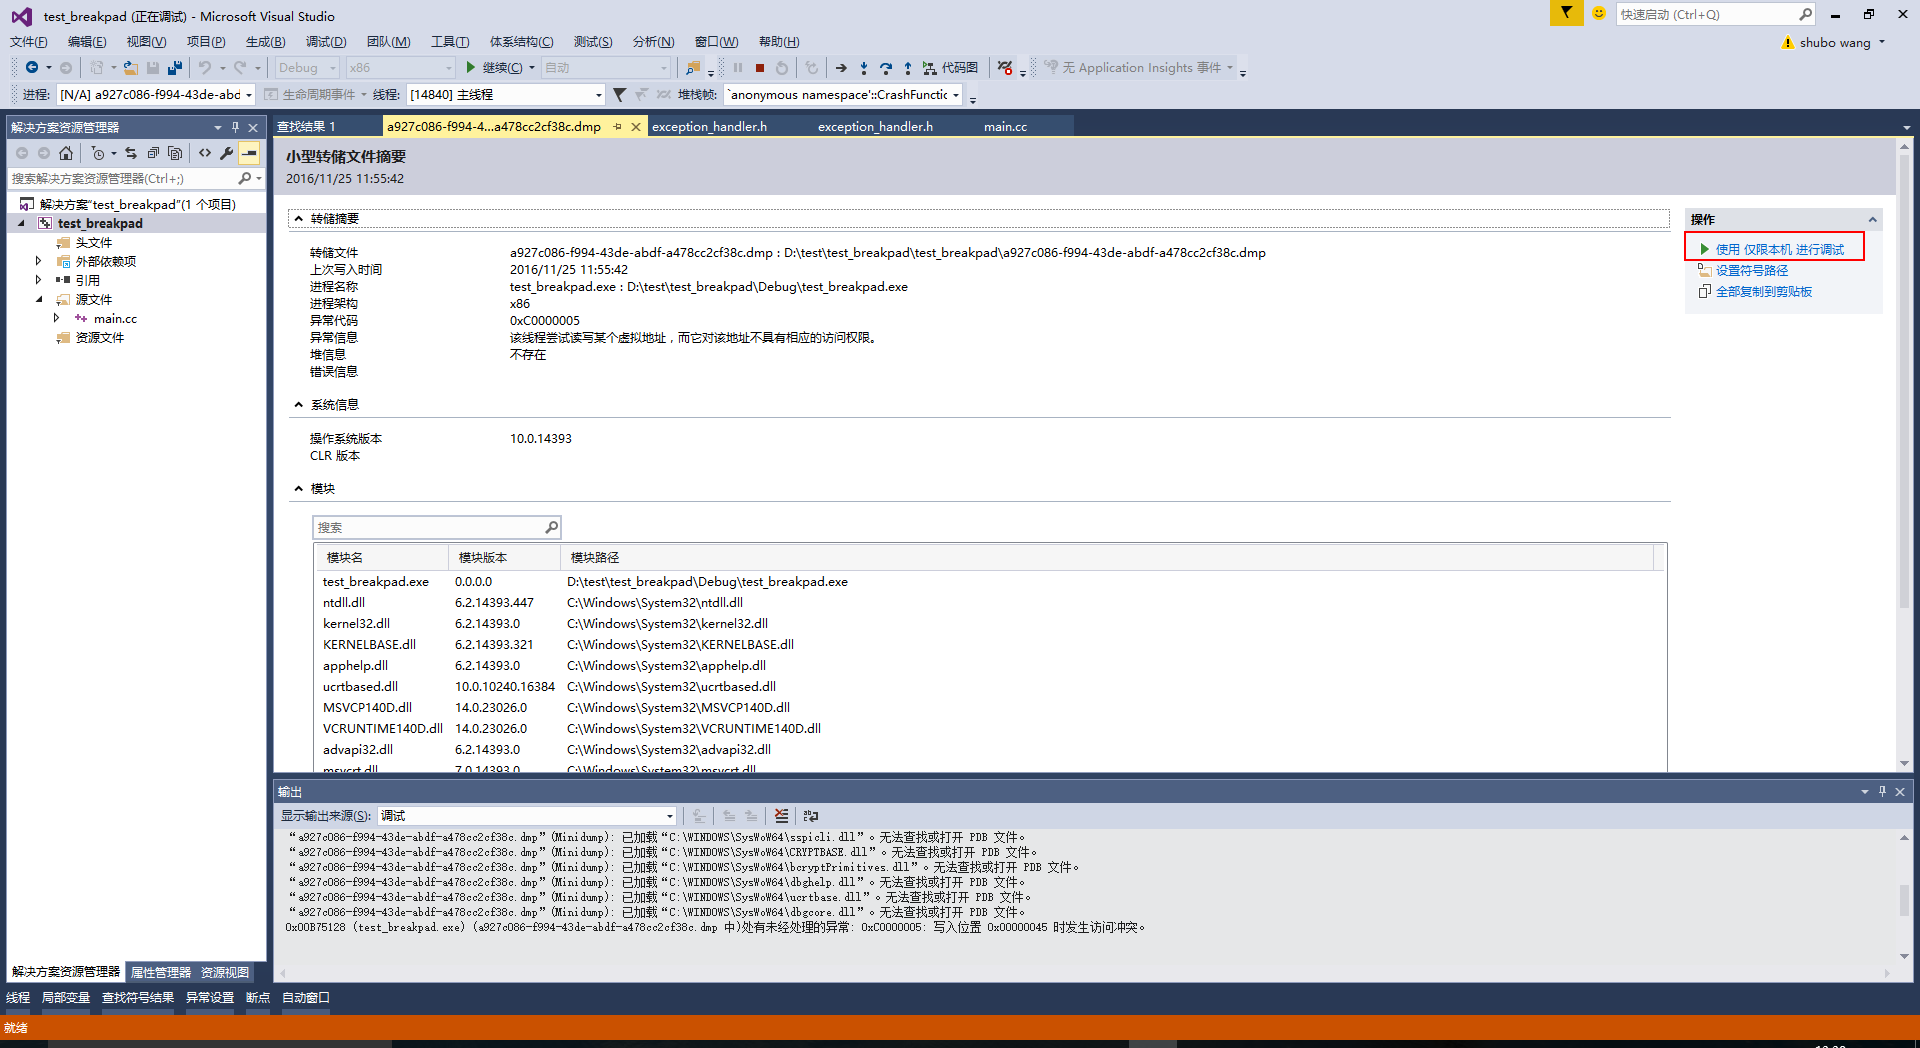The height and width of the screenshot is (1048, 1920).
Task: Click the Open File toolbar icon
Action: click(x=131, y=68)
